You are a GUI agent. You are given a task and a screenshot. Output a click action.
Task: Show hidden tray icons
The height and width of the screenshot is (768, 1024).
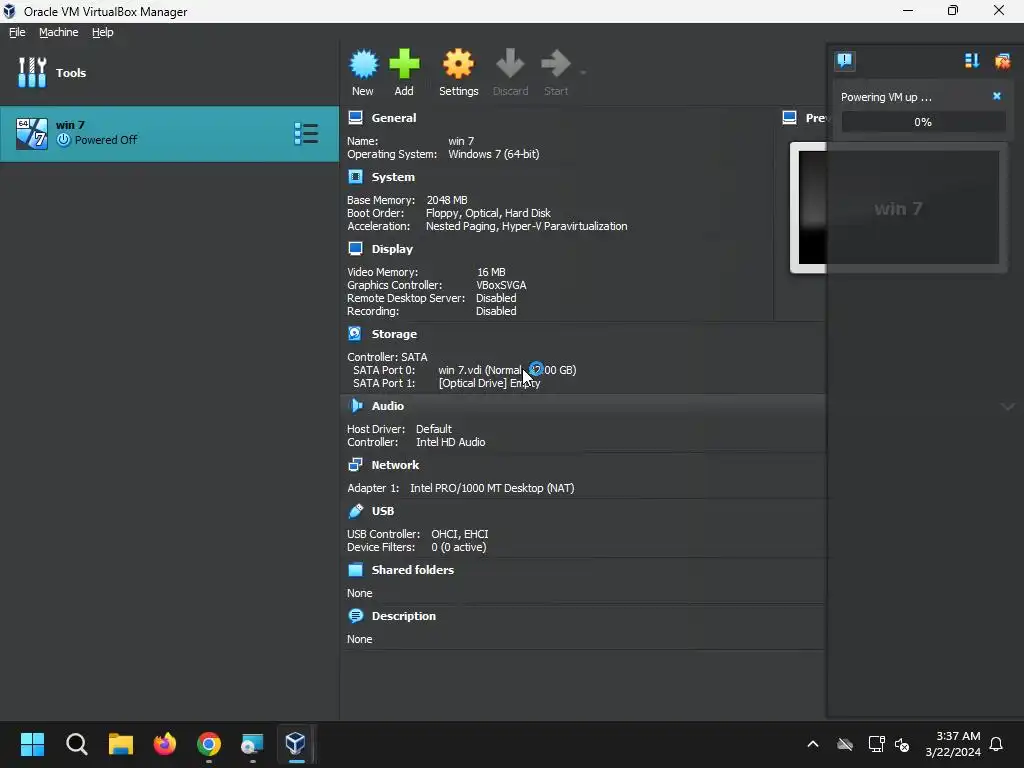pos(813,744)
